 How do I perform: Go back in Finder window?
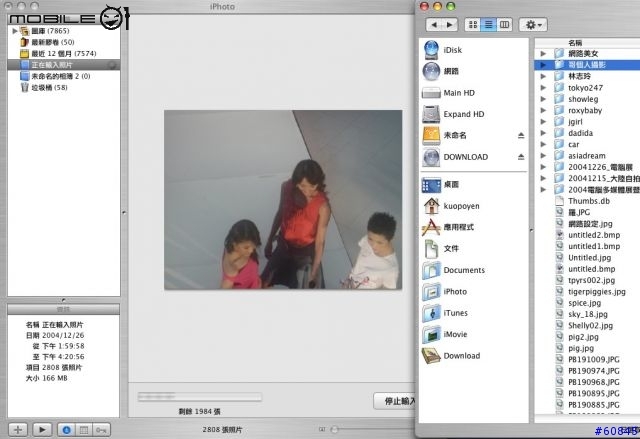434,25
